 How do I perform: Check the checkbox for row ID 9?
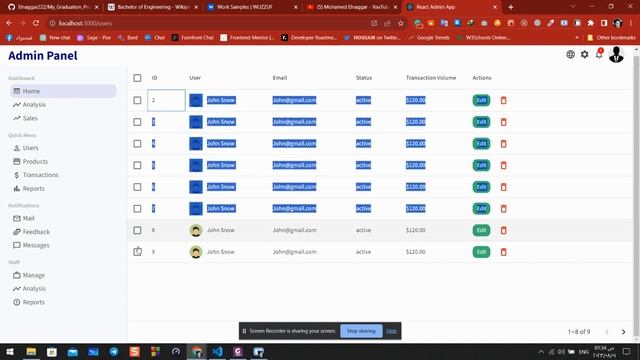pyautogui.click(x=137, y=252)
